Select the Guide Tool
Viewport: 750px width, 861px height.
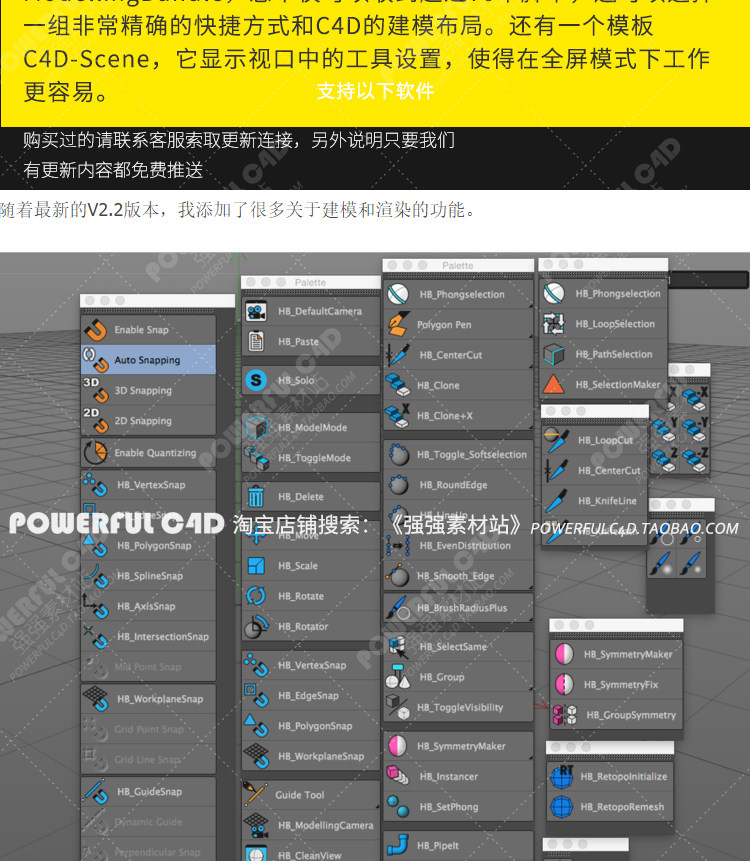click(x=311, y=795)
